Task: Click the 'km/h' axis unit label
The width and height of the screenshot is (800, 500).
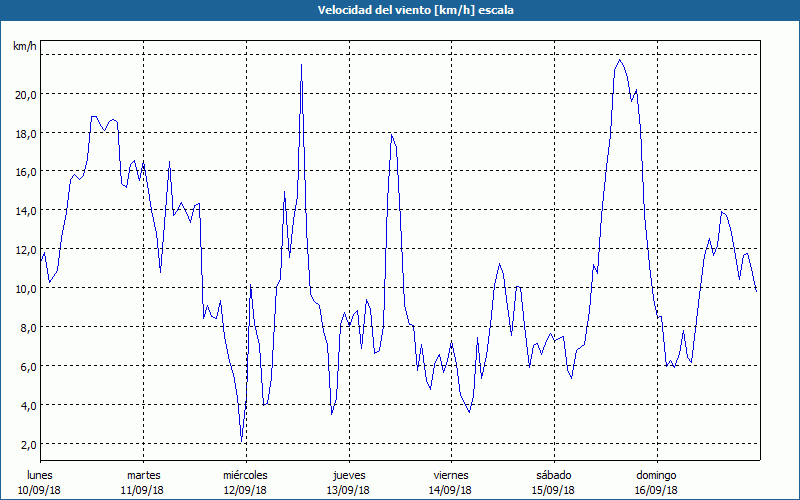Action: 25,46
